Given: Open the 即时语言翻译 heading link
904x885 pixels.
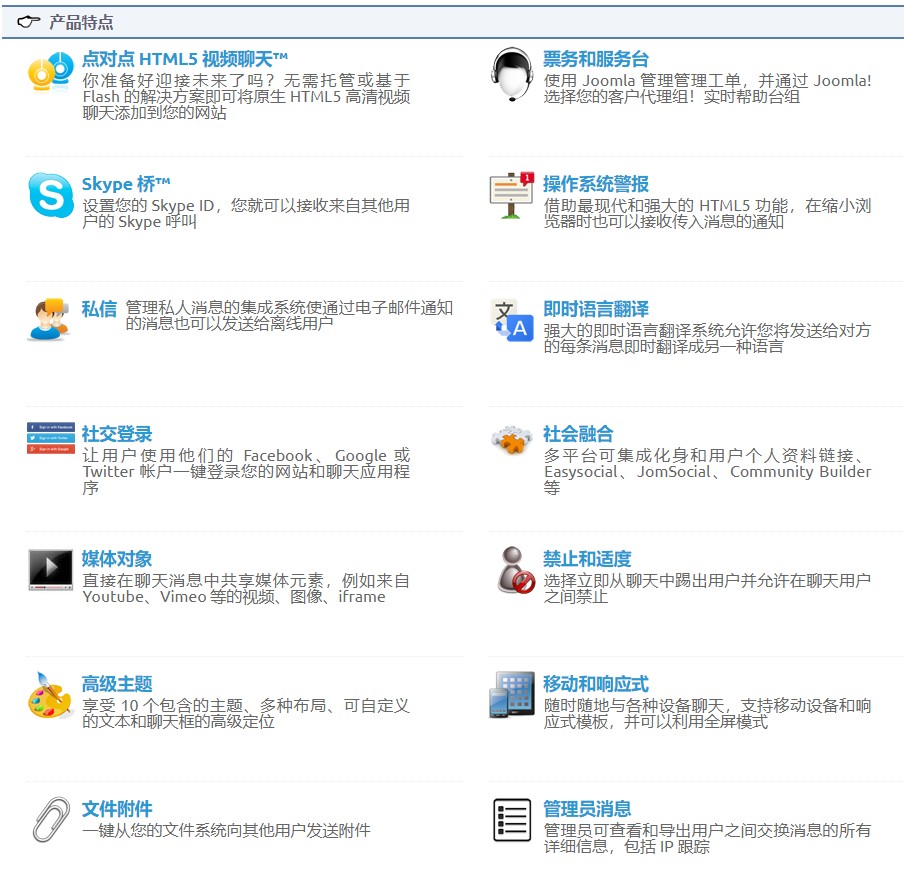Looking at the screenshot, I should click(x=596, y=309).
